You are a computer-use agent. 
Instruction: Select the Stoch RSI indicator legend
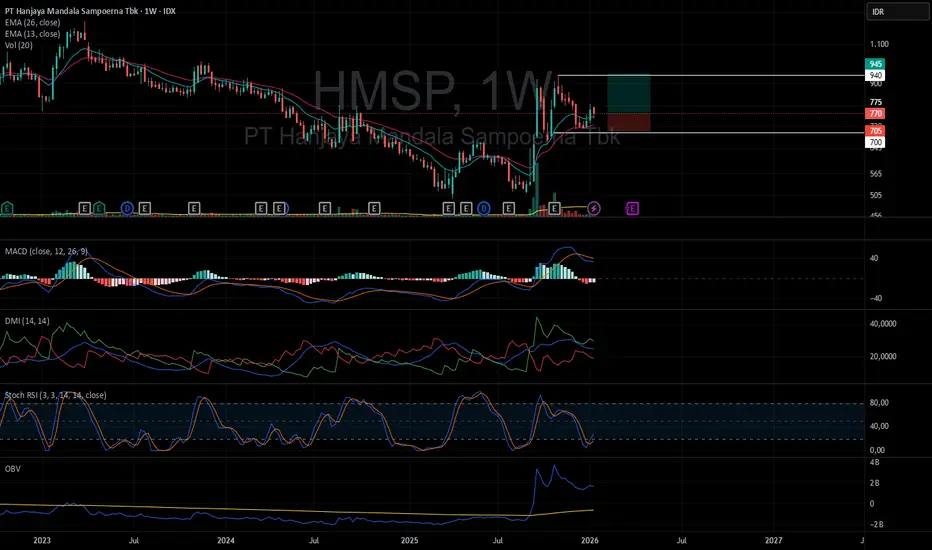55,395
